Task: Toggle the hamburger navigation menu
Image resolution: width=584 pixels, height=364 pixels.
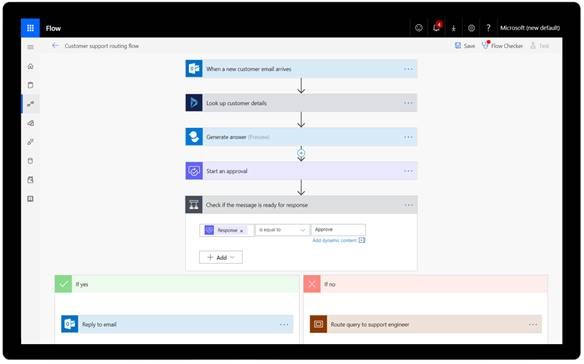Action: (31, 47)
